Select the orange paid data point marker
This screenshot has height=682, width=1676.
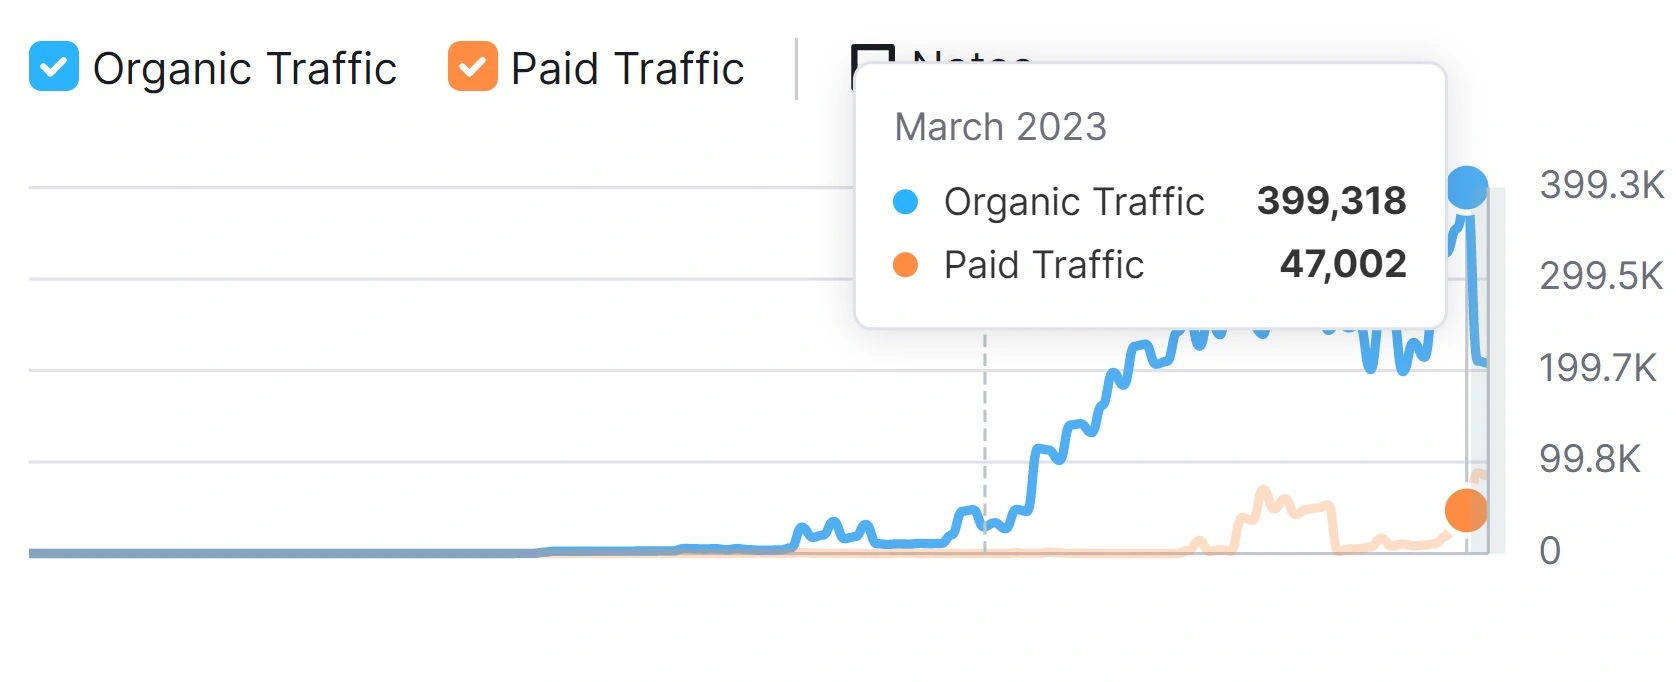[1465, 510]
